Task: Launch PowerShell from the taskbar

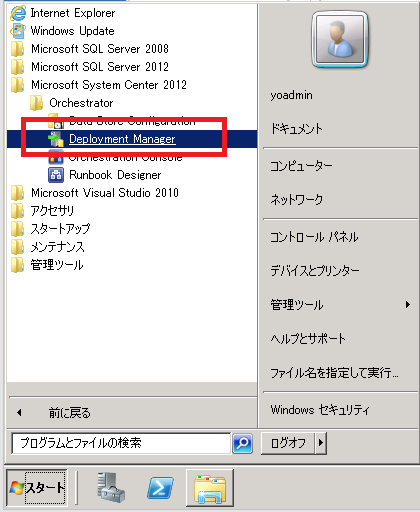Action: coord(160,487)
